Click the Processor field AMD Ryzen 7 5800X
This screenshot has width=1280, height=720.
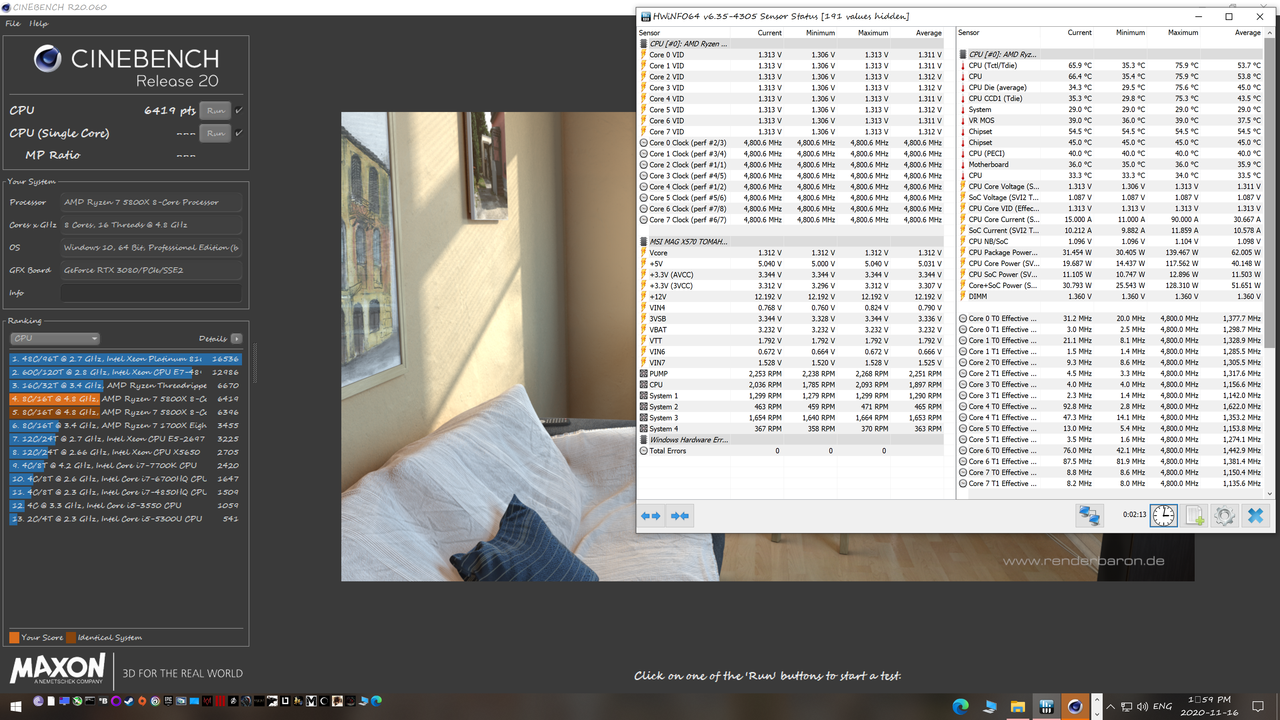[151, 202]
